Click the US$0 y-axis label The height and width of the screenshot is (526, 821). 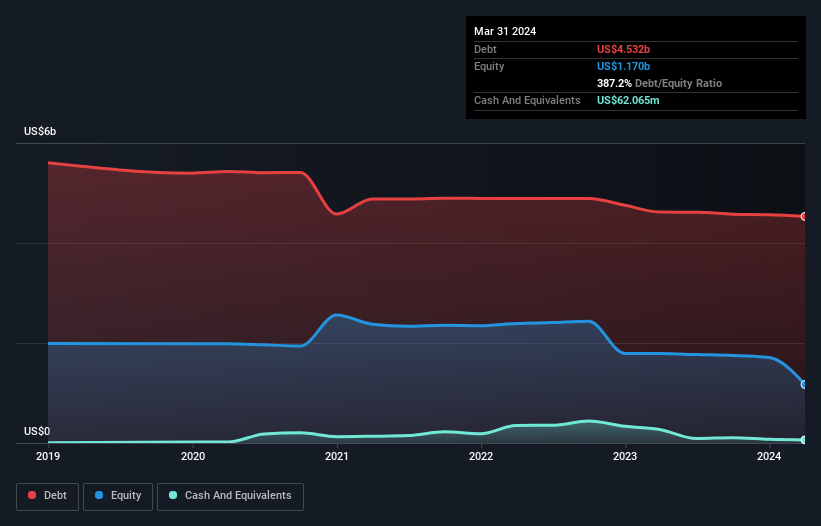(x=37, y=431)
